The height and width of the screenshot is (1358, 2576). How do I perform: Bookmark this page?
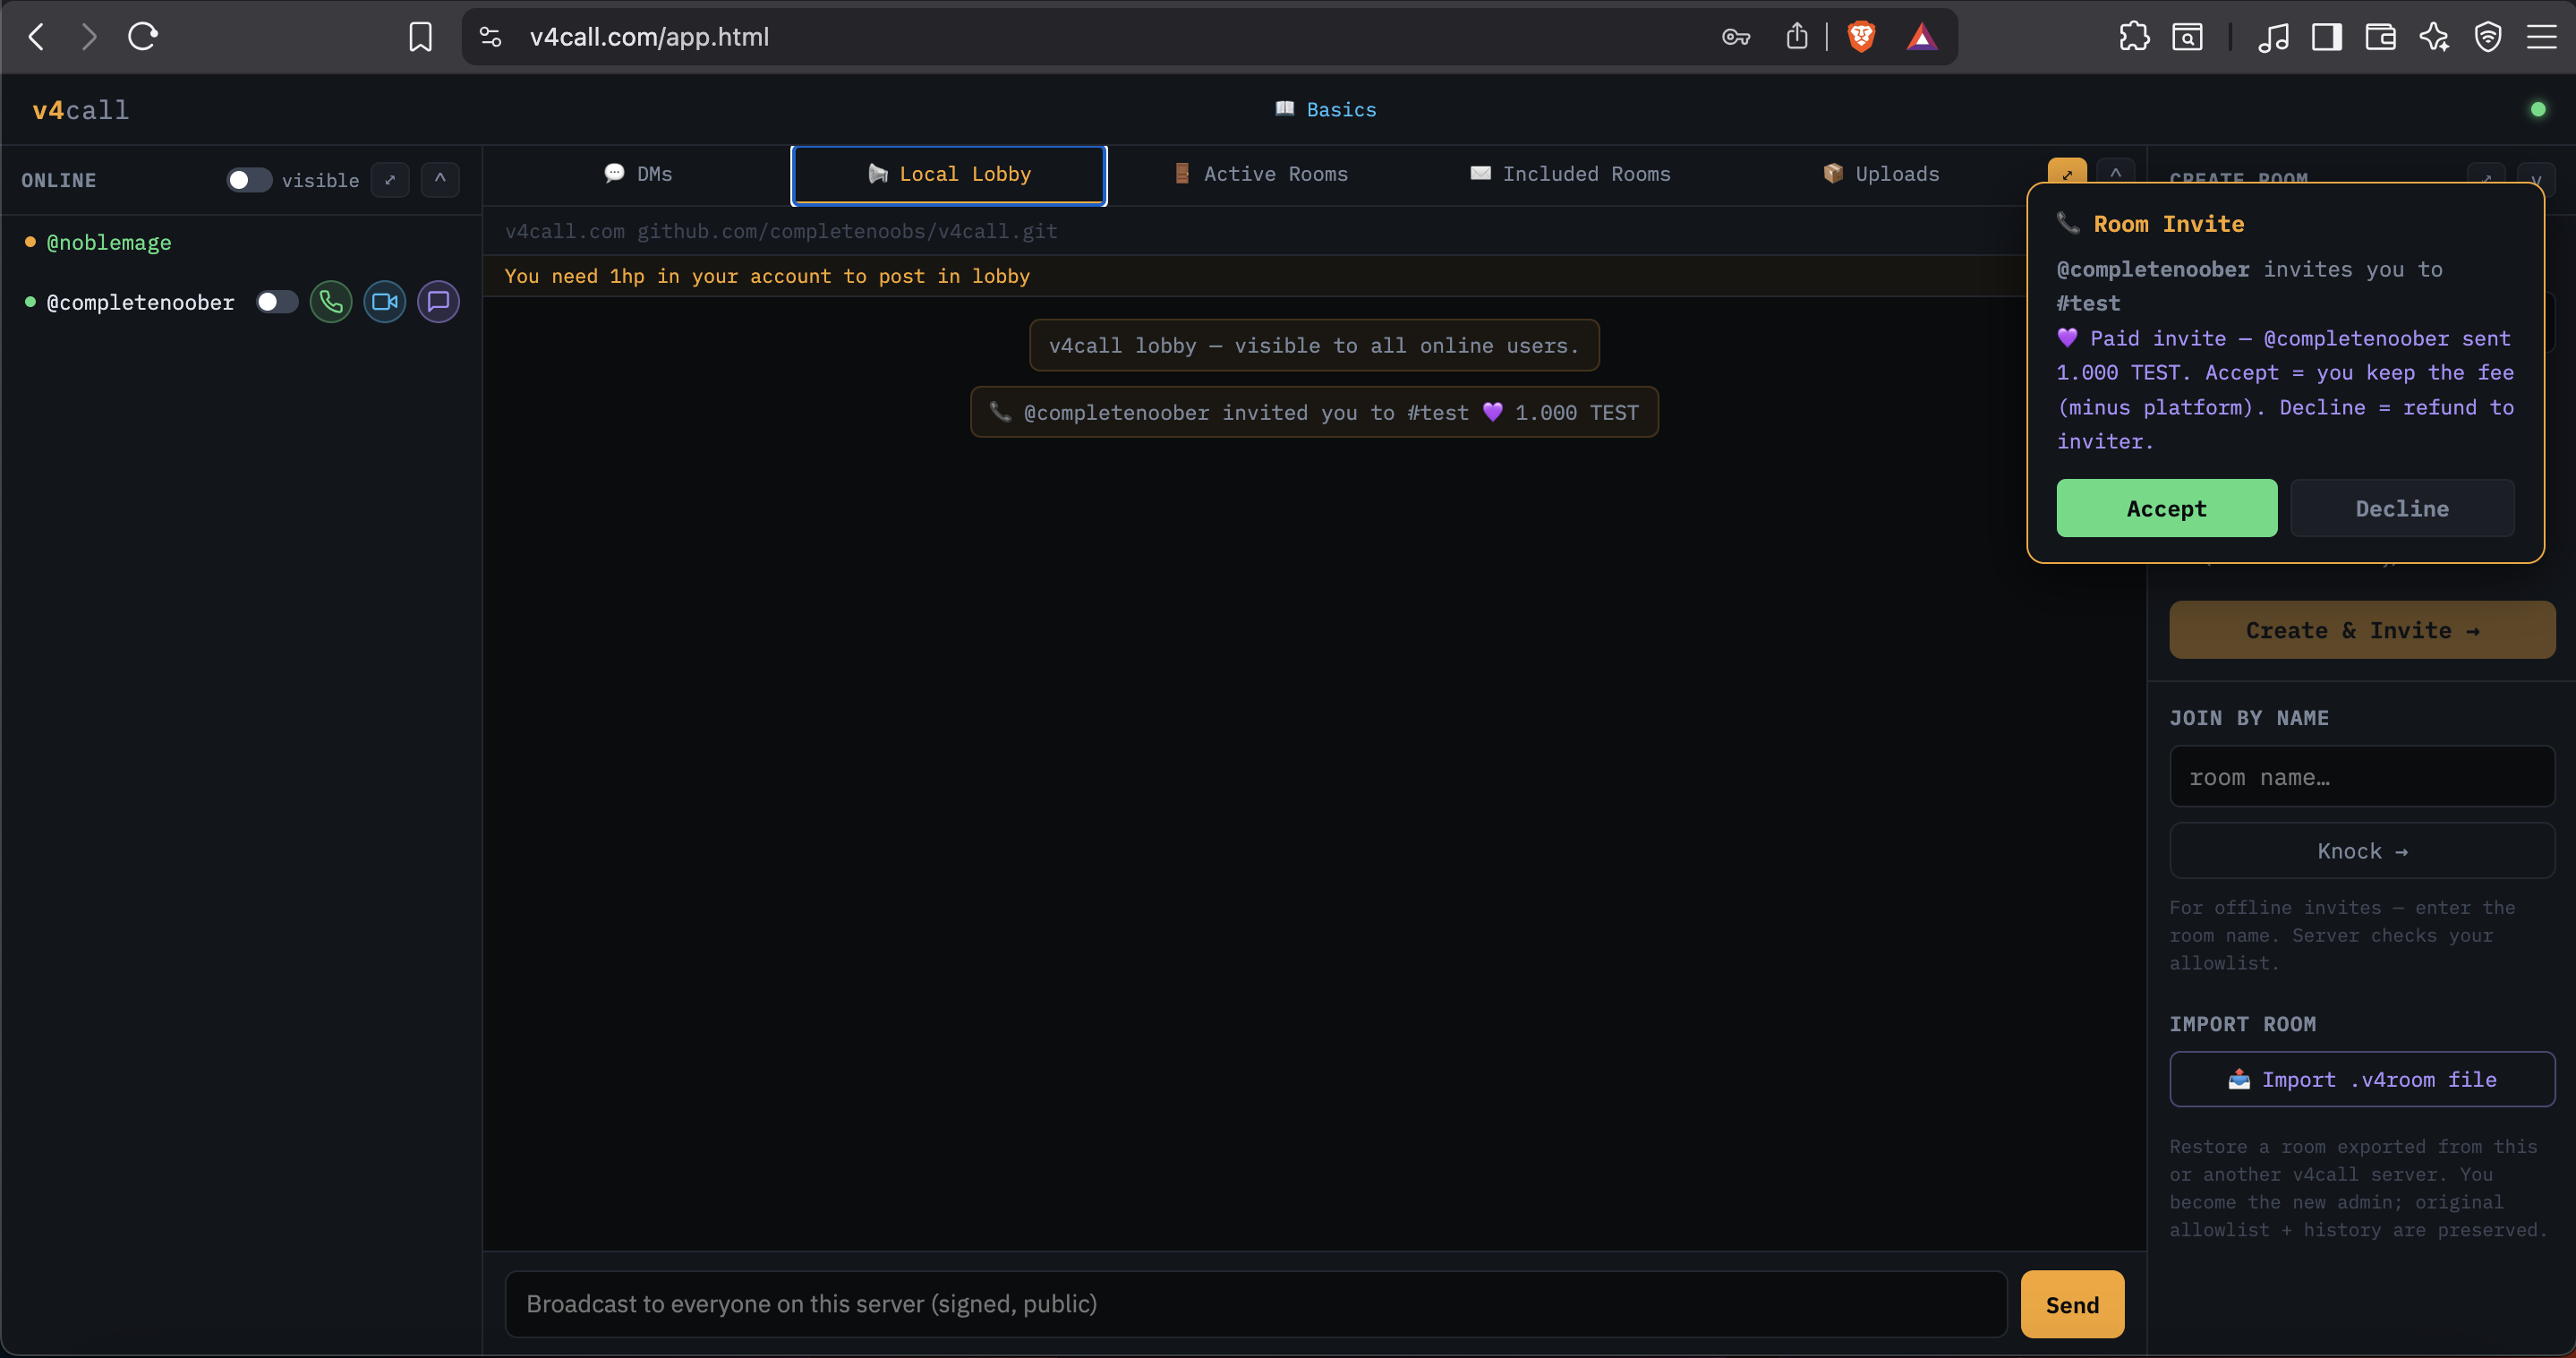421,37
